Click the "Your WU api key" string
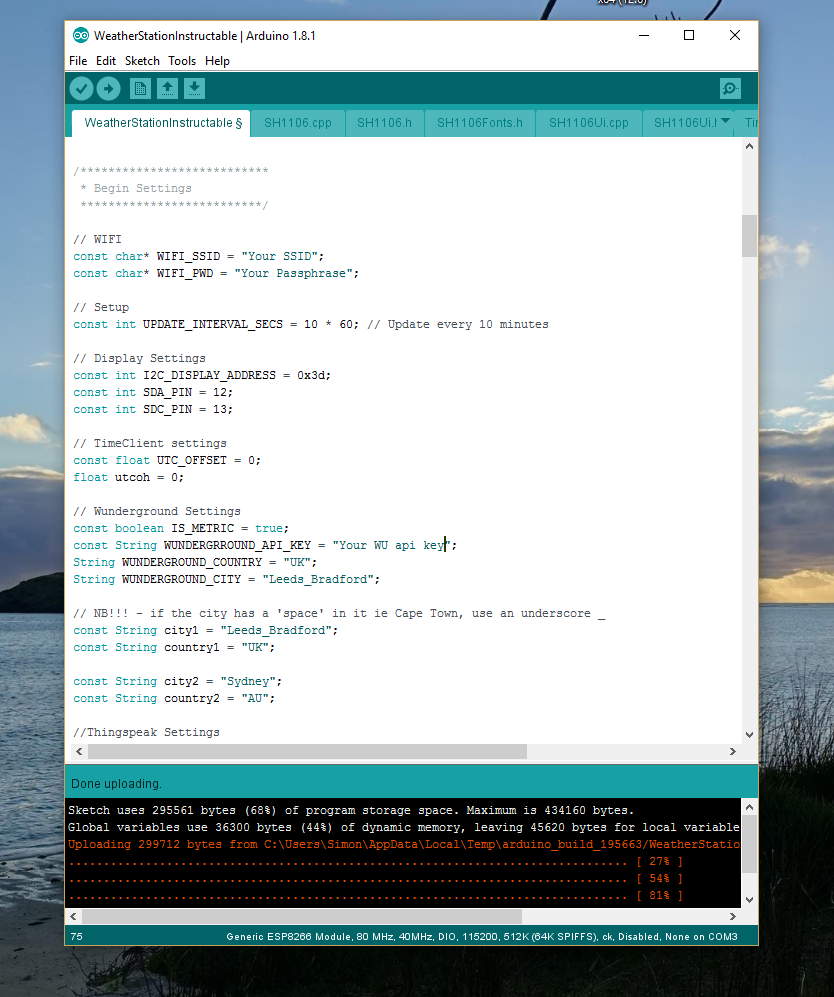 [x=392, y=546]
